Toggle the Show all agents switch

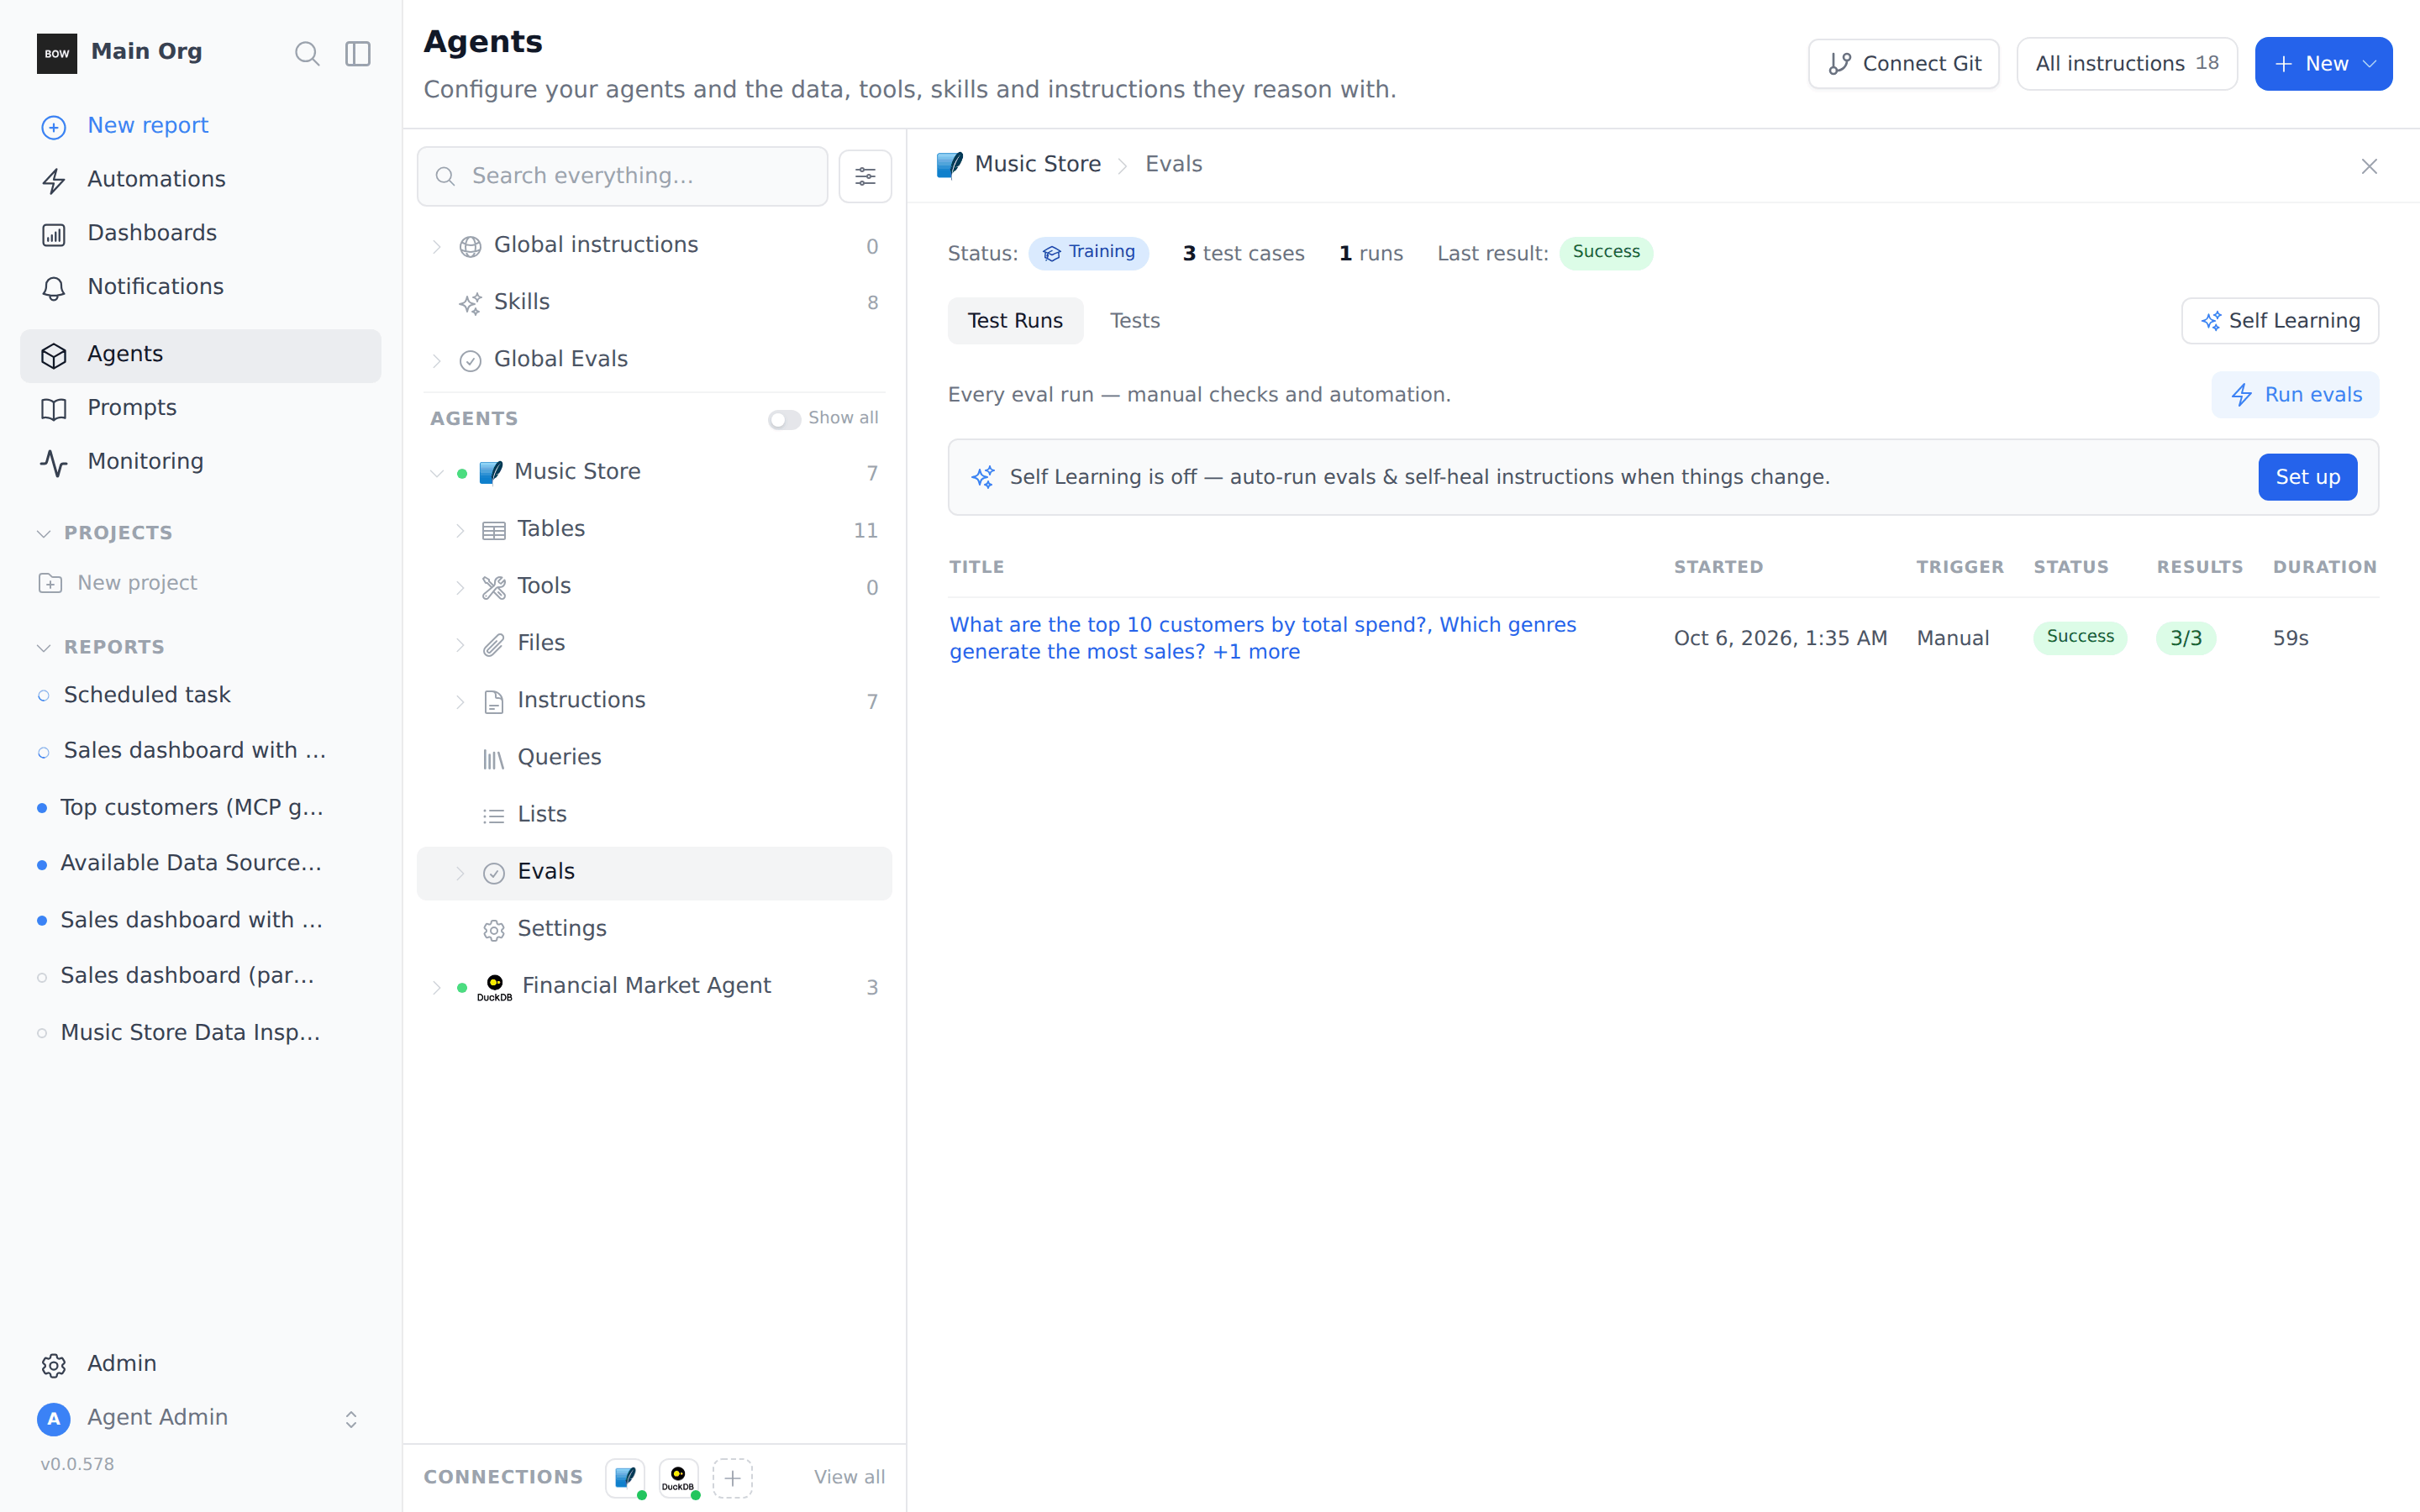[784, 419]
